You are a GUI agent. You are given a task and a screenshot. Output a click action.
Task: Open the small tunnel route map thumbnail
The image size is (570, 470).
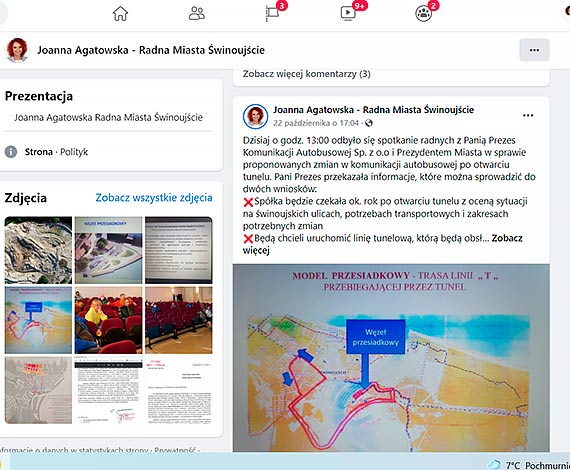pyautogui.click(x=38, y=320)
